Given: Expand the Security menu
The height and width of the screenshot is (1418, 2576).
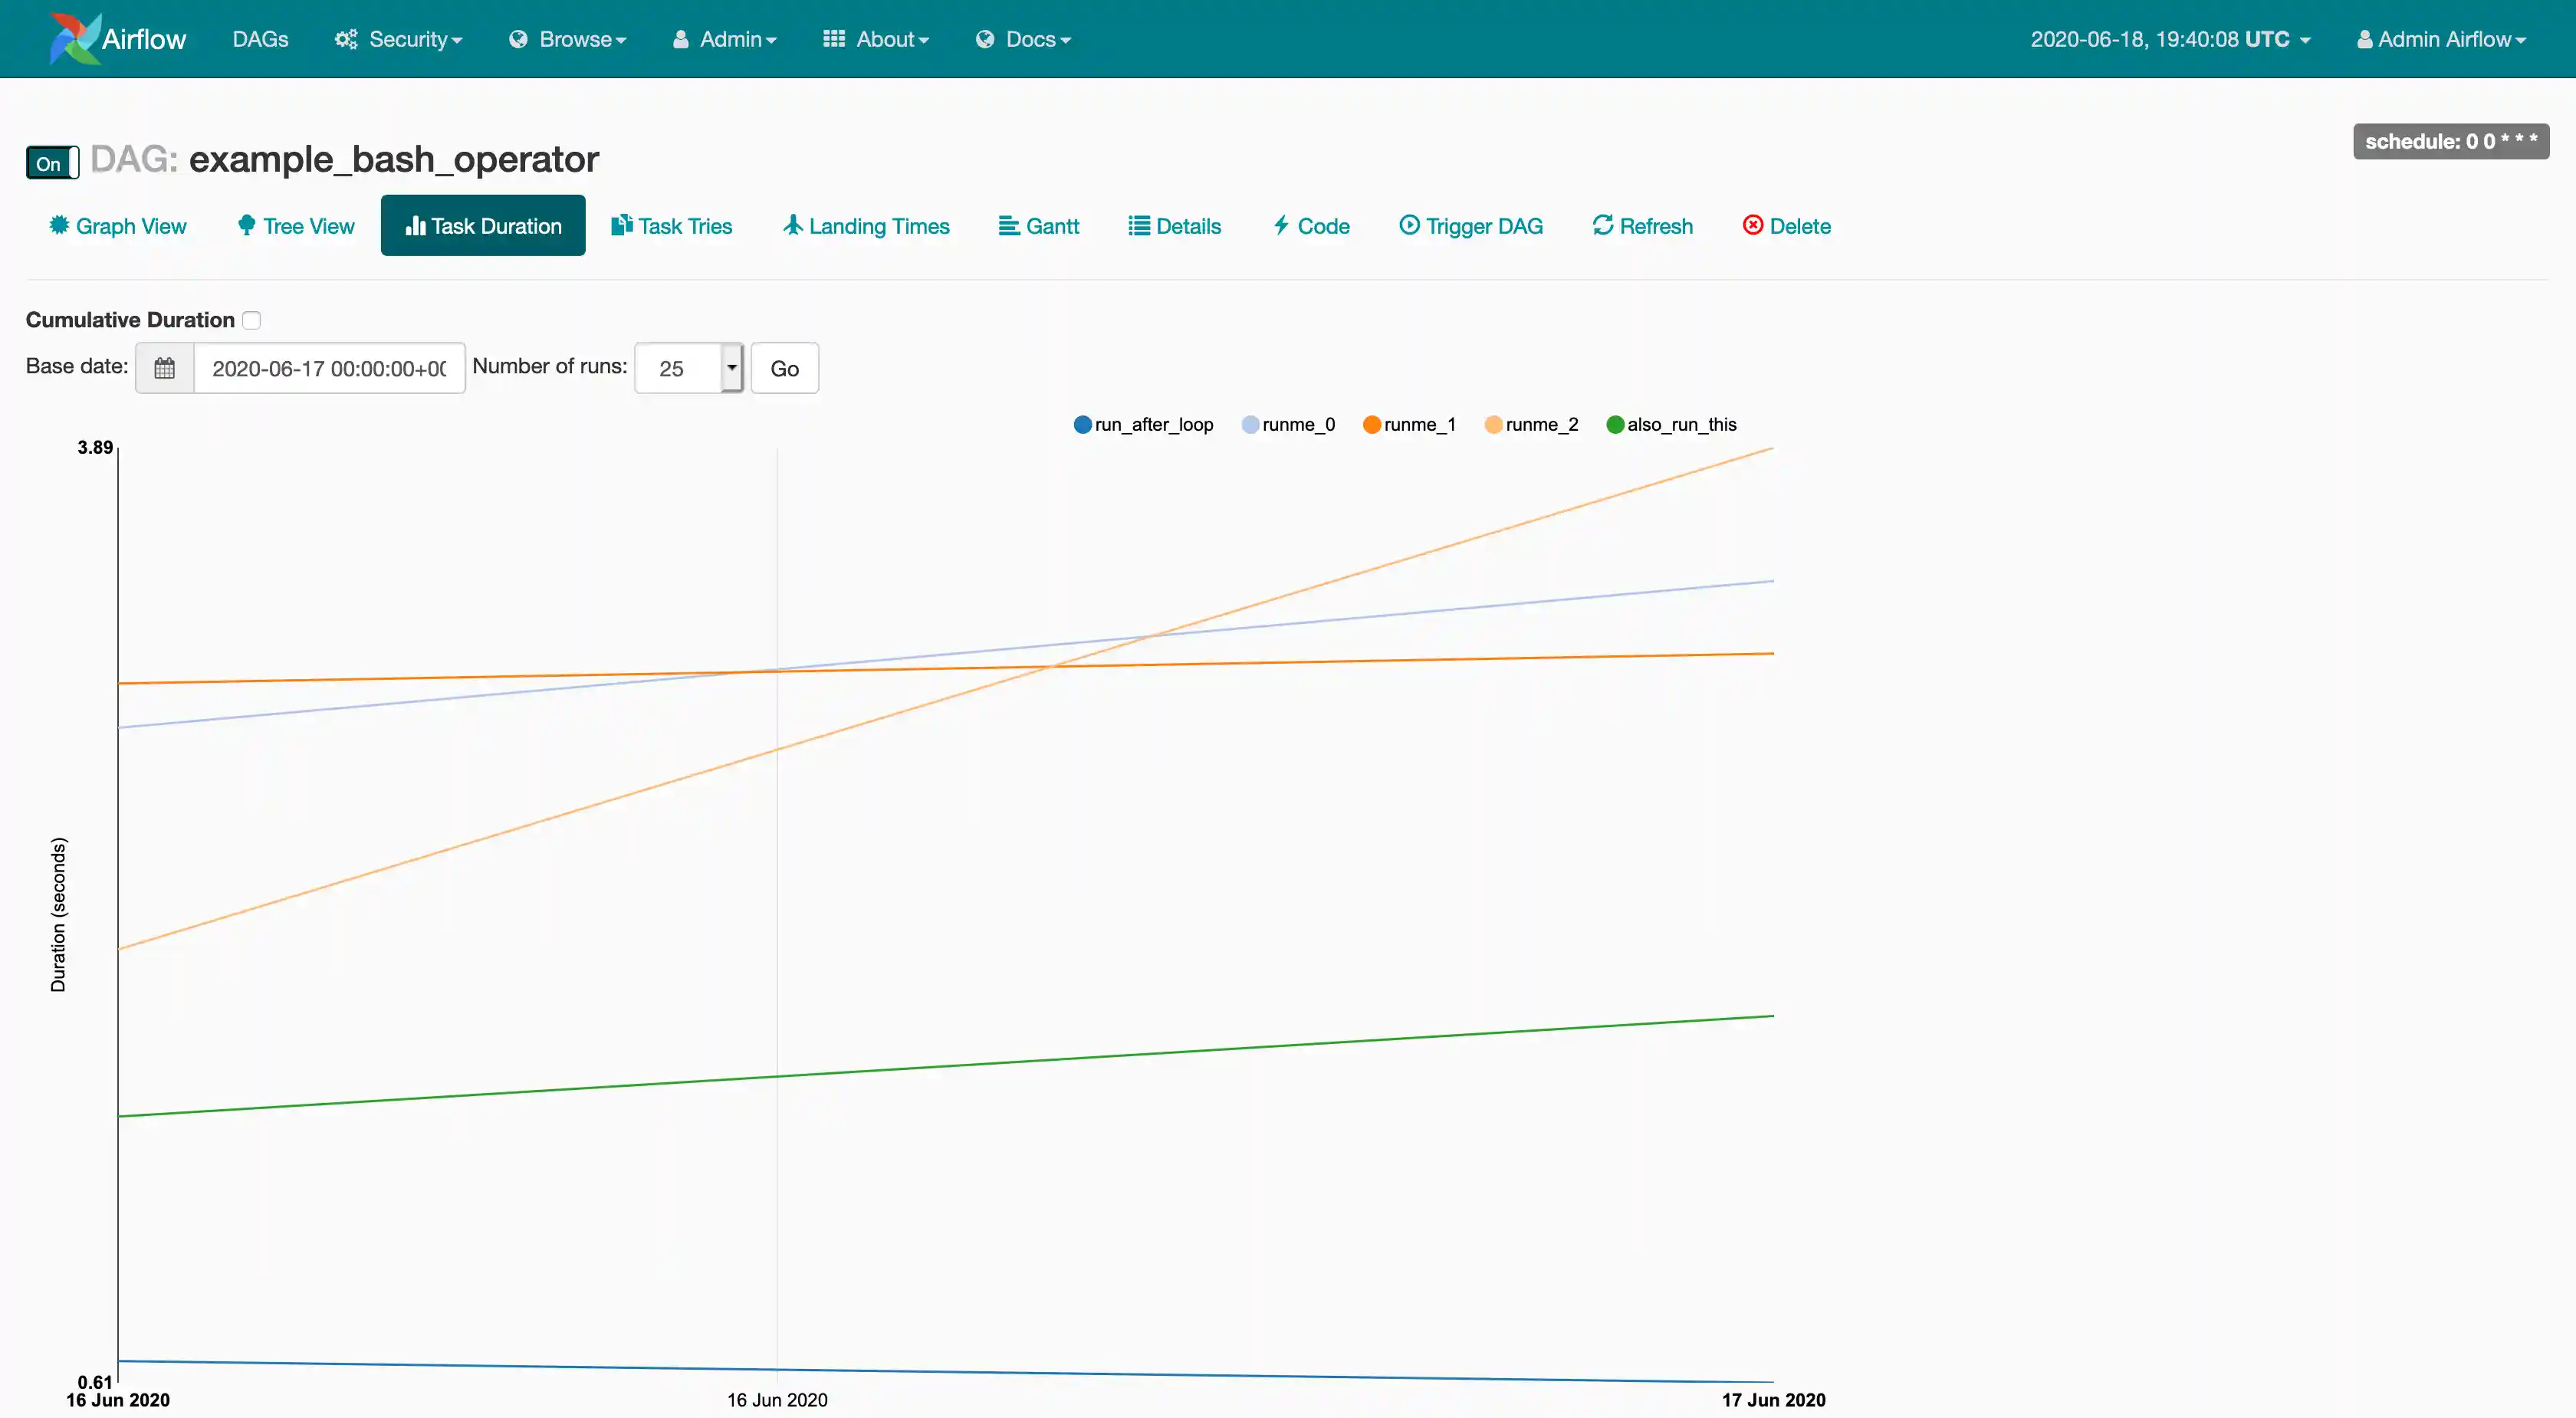Looking at the screenshot, I should pyautogui.click(x=399, y=39).
